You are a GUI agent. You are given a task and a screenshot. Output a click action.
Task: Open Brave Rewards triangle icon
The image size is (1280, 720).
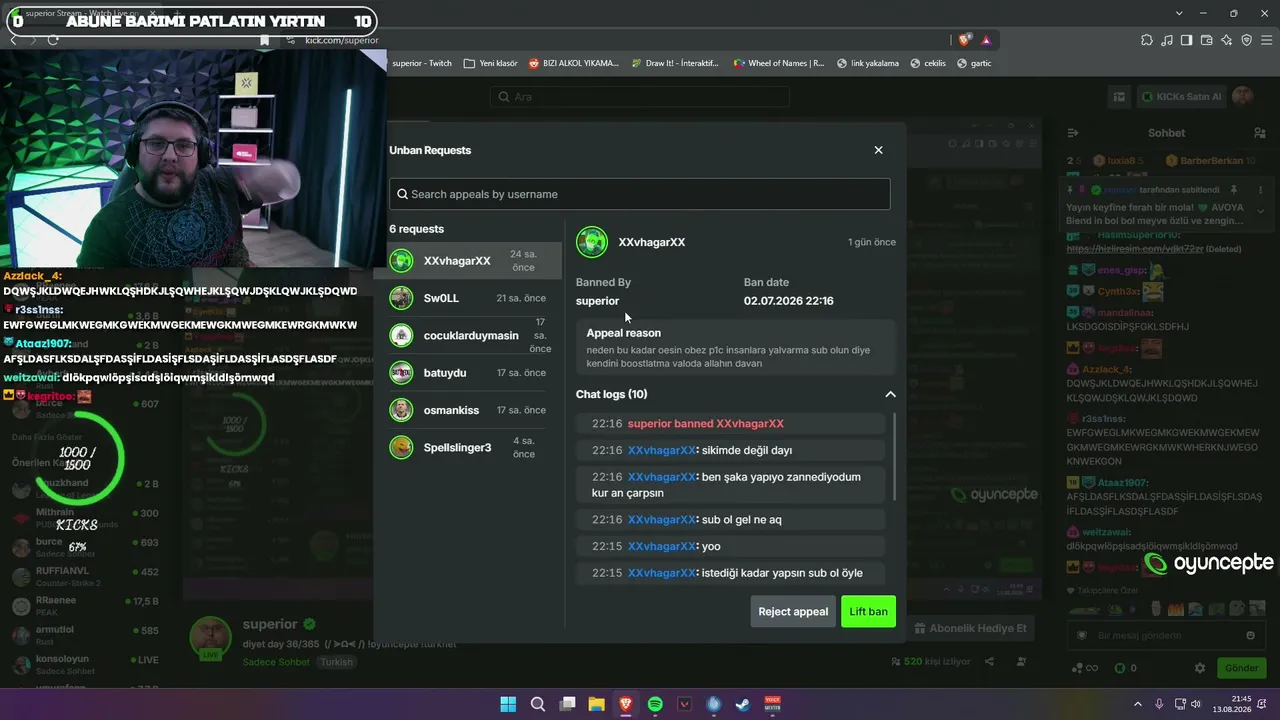click(x=986, y=40)
